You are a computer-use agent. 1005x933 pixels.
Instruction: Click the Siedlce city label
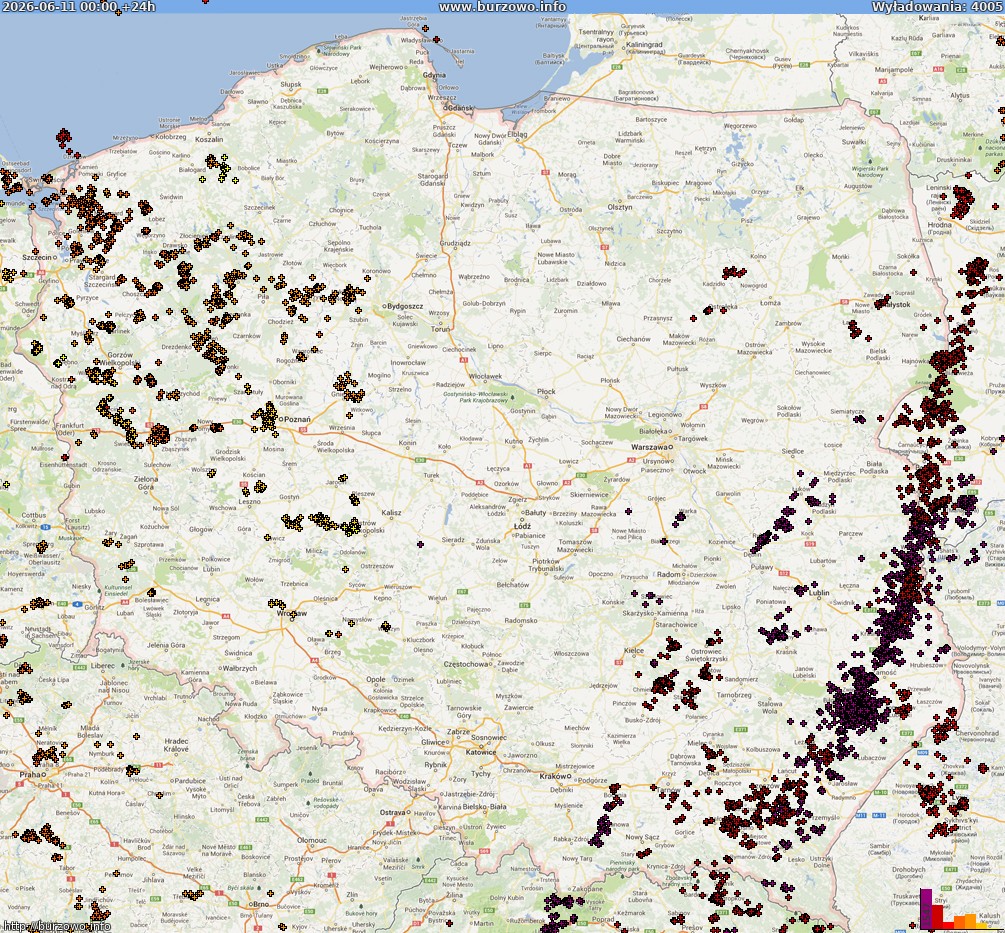point(792,451)
